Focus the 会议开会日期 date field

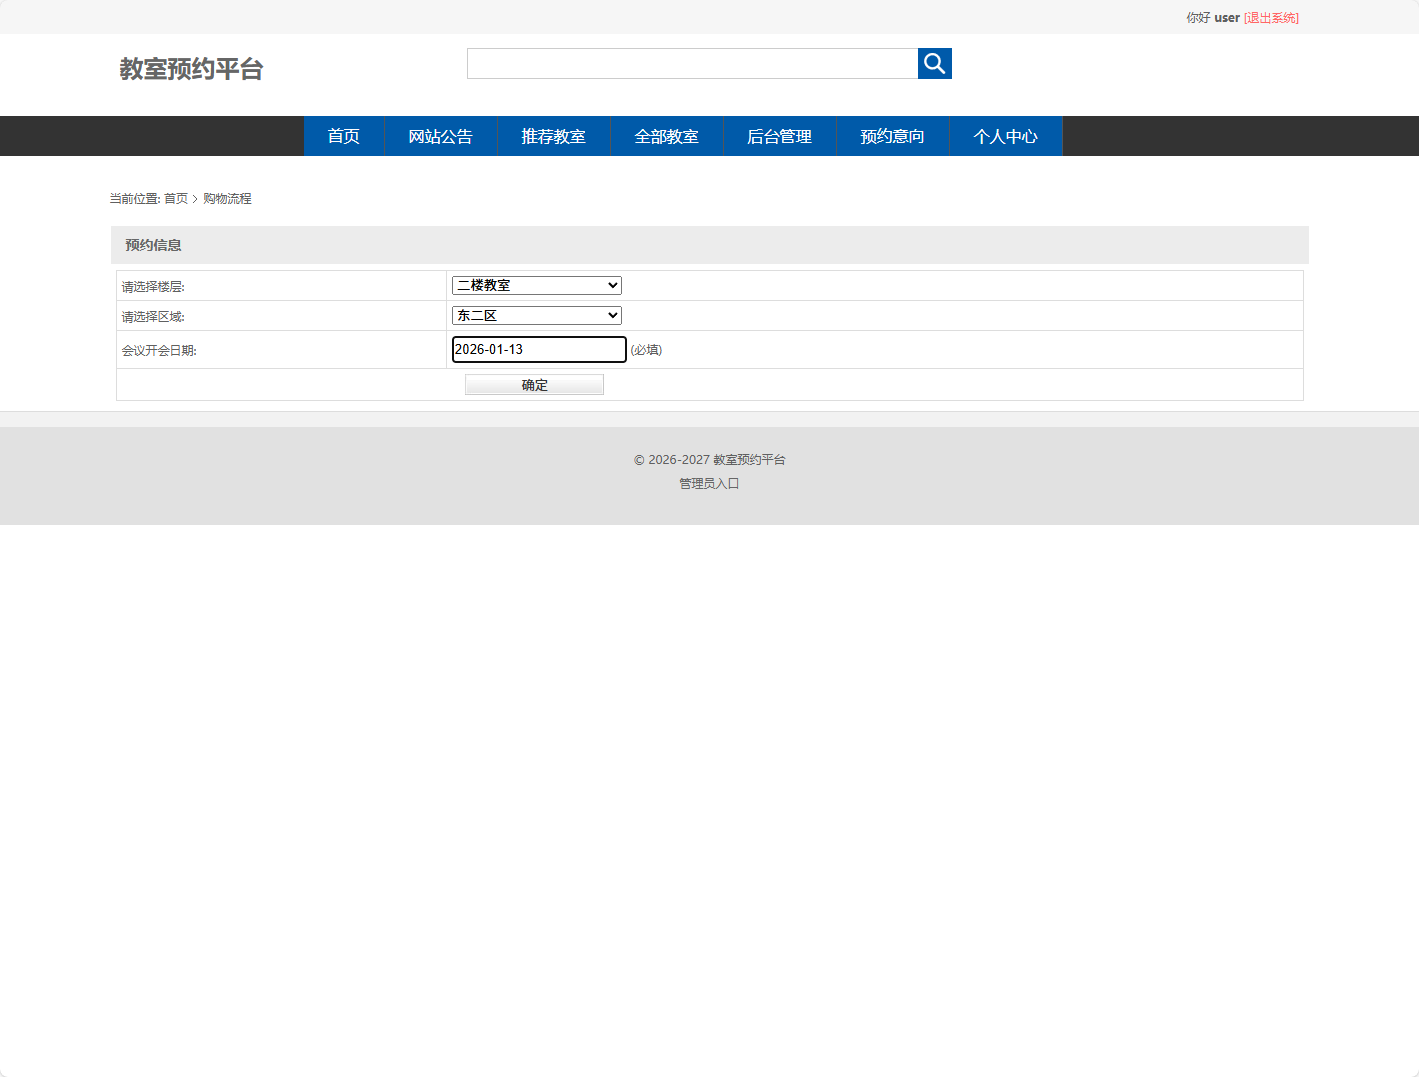539,350
